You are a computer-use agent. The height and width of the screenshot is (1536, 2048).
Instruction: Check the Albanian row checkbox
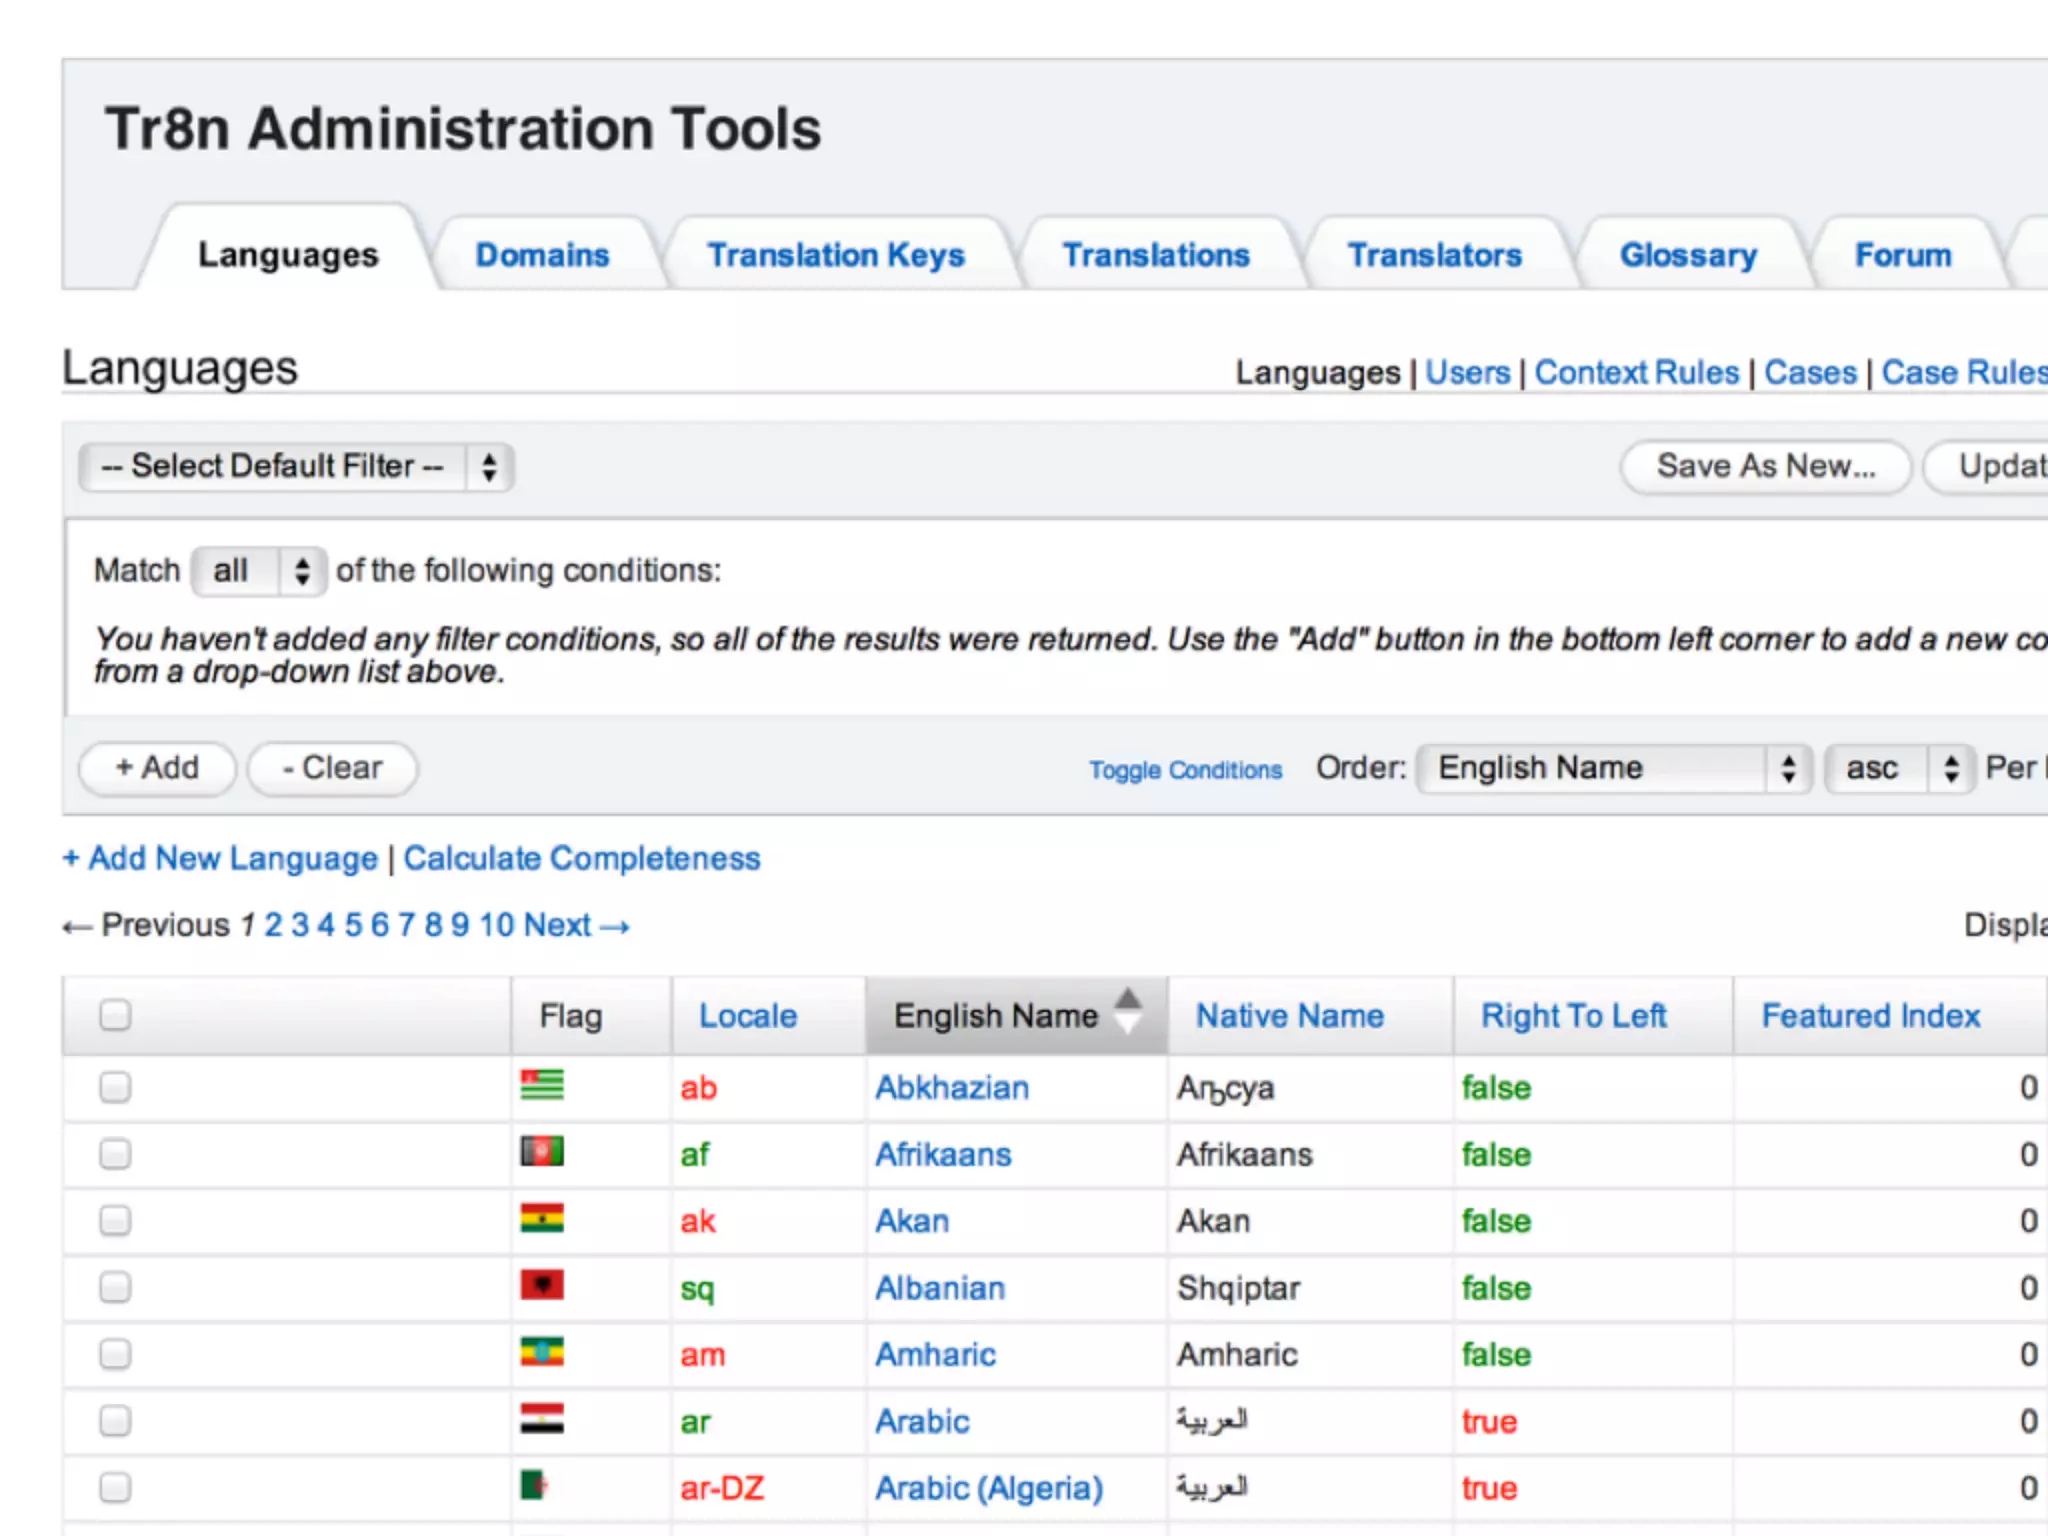pyautogui.click(x=115, y=1287)
